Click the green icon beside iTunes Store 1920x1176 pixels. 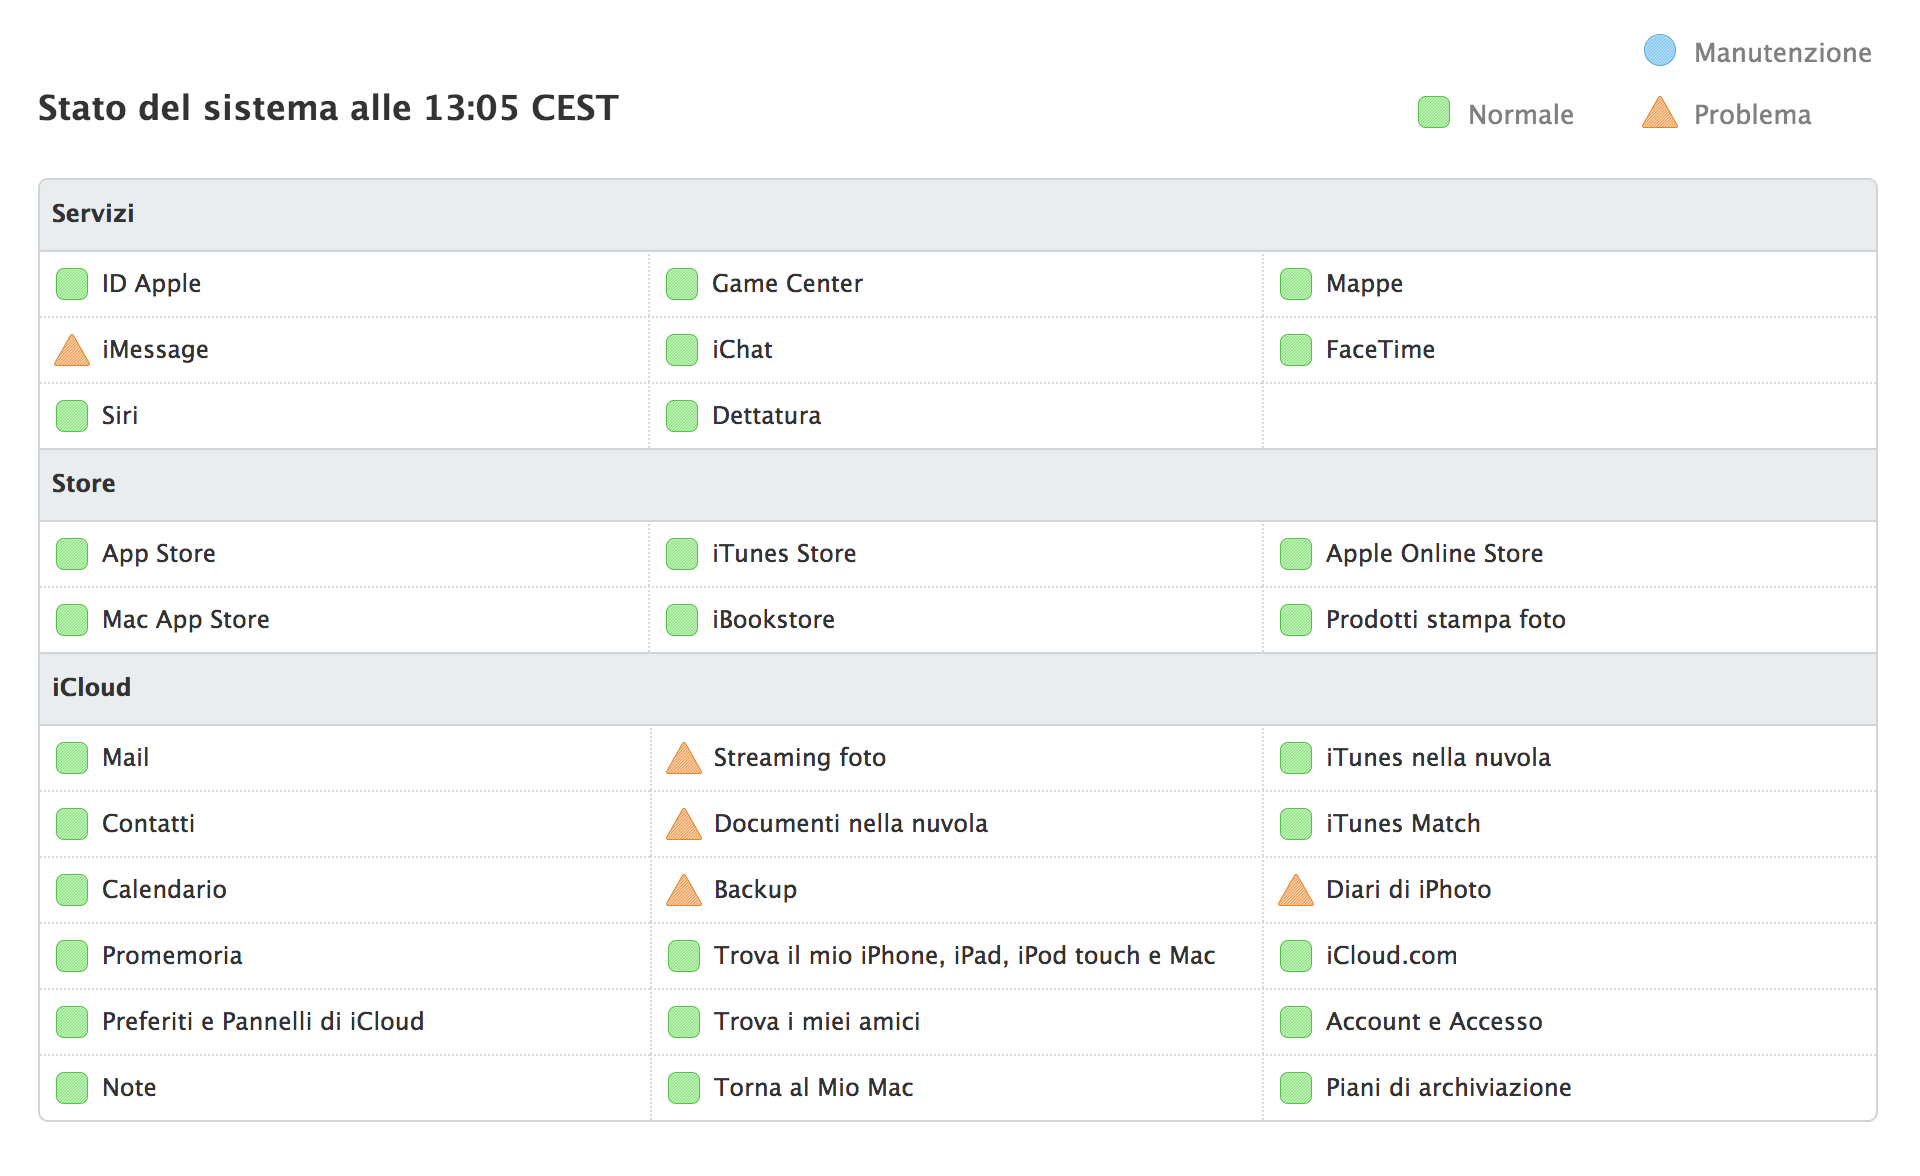pos(682,554)
